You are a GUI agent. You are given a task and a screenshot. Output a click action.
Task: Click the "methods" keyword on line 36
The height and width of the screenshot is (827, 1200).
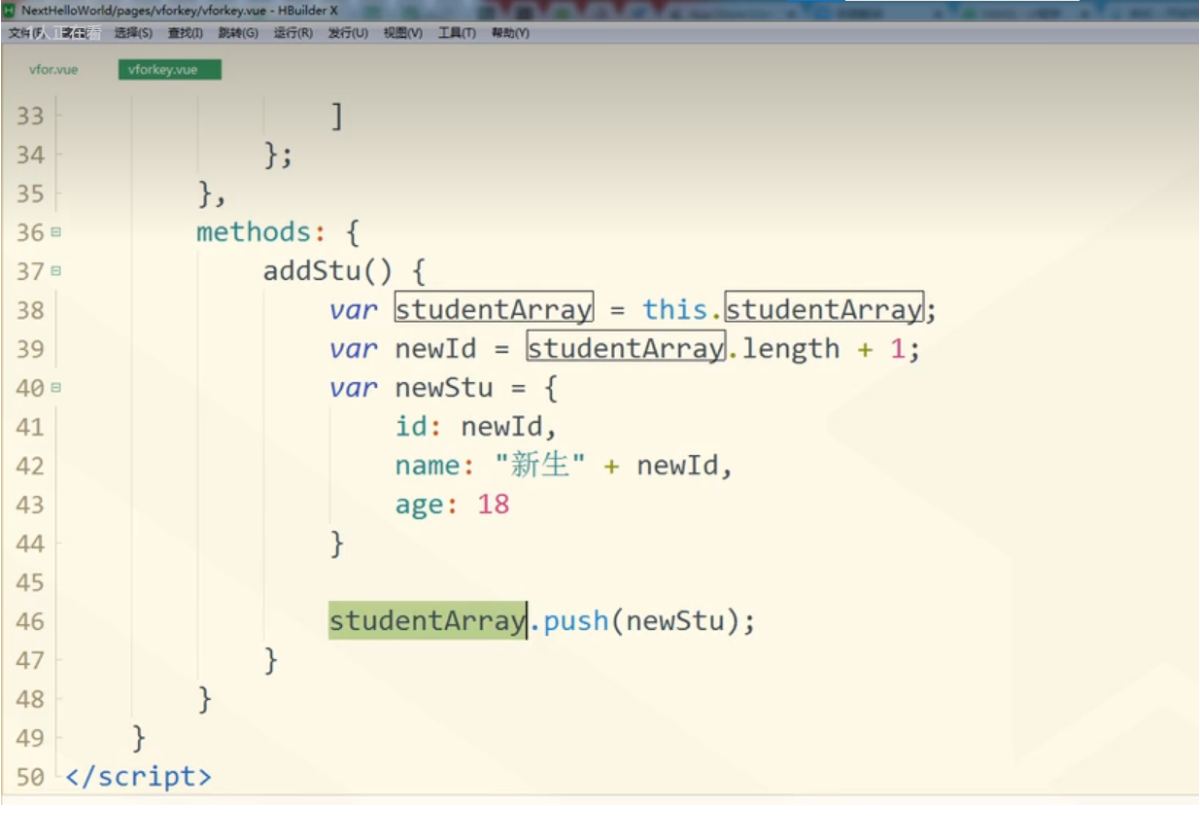254,232
